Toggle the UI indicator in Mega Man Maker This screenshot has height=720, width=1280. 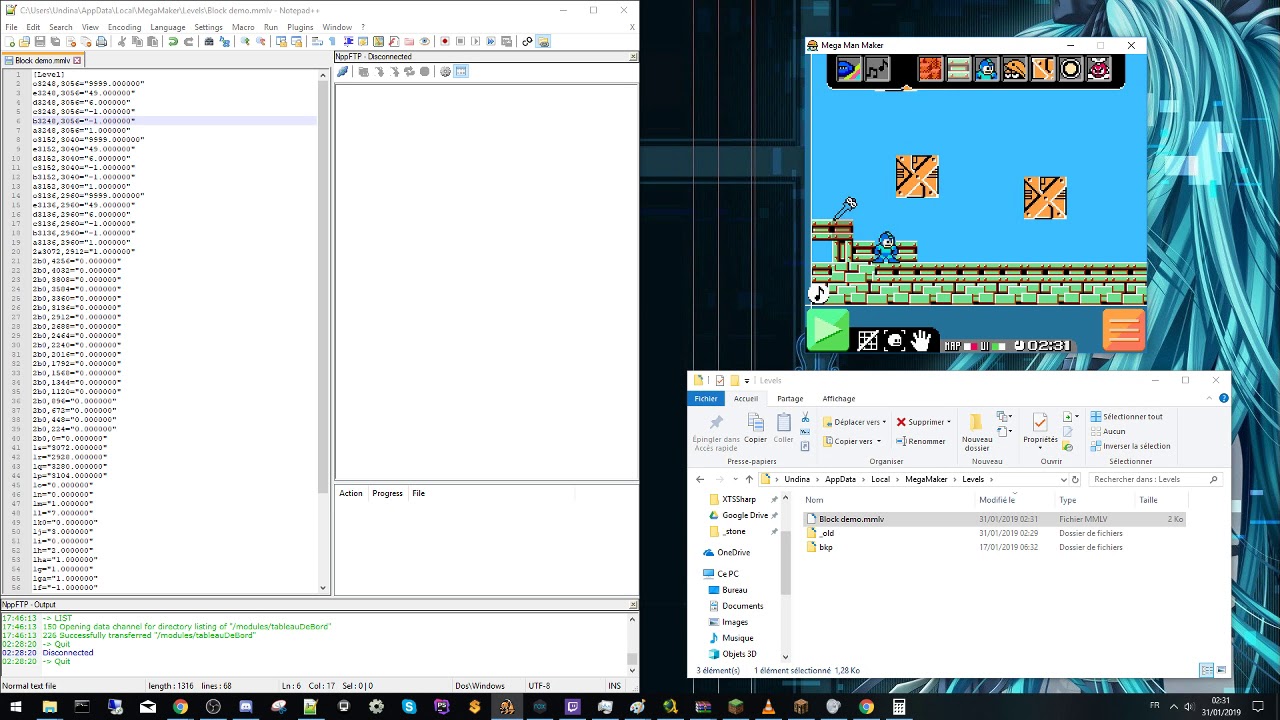tap(991, 346)
